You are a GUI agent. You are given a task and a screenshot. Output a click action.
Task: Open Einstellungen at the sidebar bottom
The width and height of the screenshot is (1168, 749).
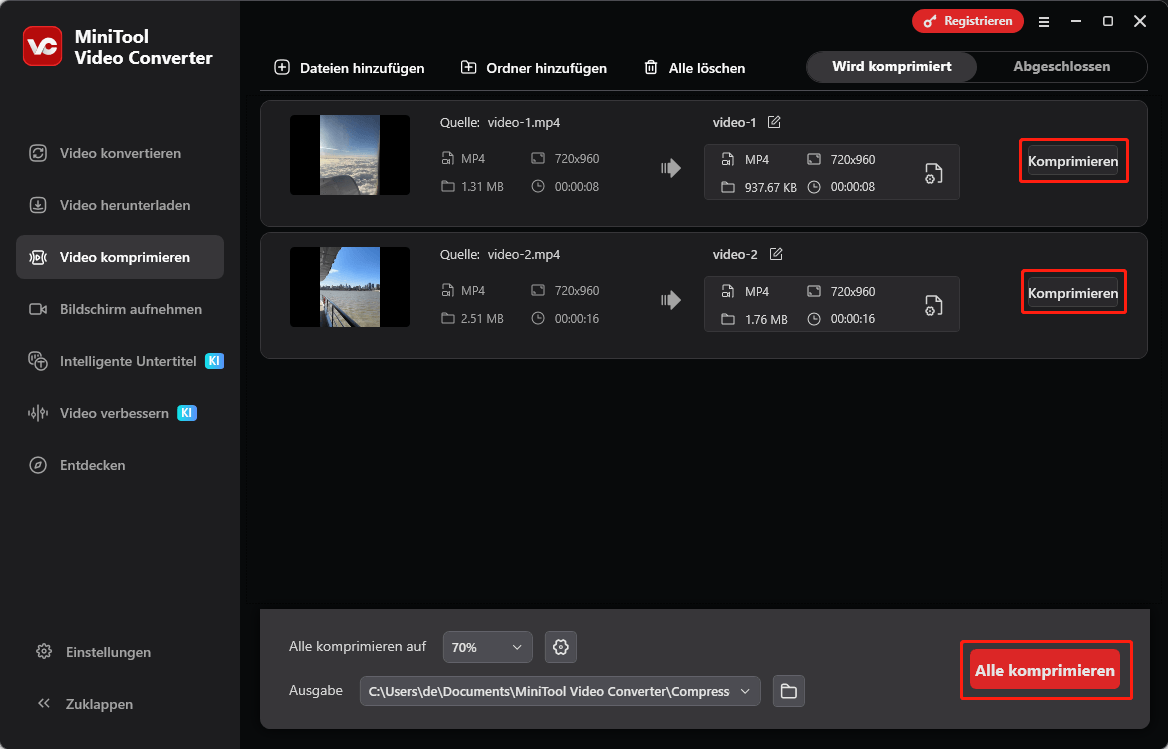point(94,652)
